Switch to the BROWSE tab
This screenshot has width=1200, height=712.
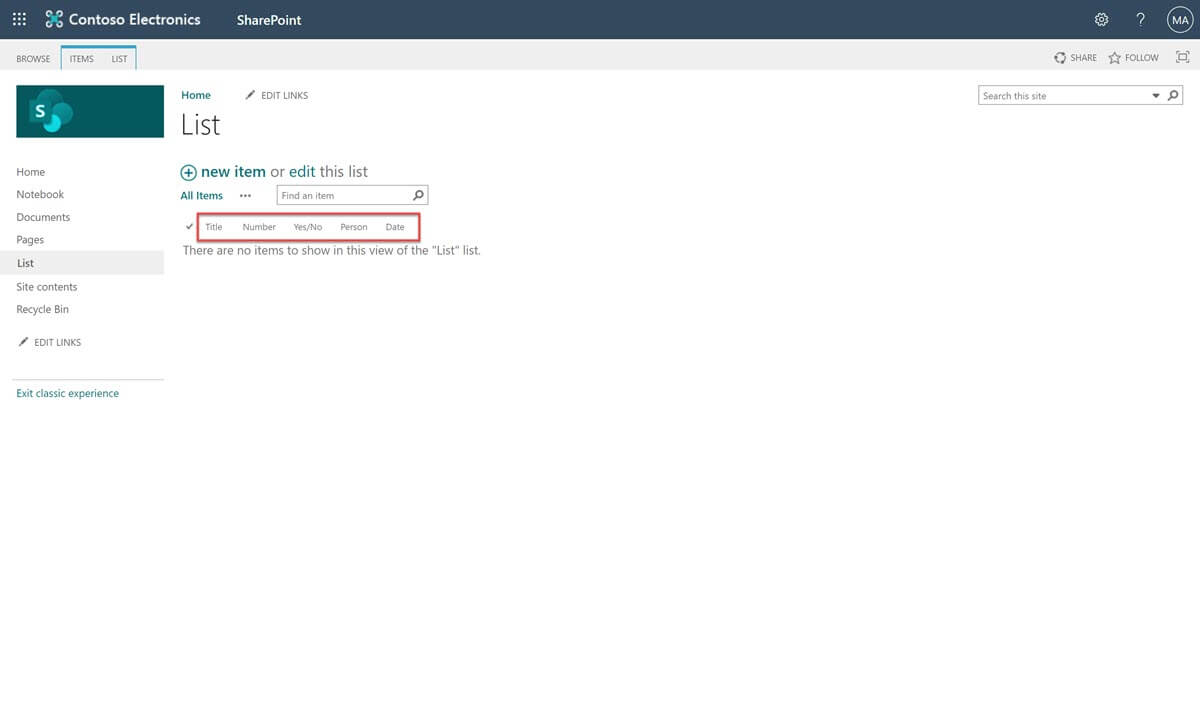point(33,58)
